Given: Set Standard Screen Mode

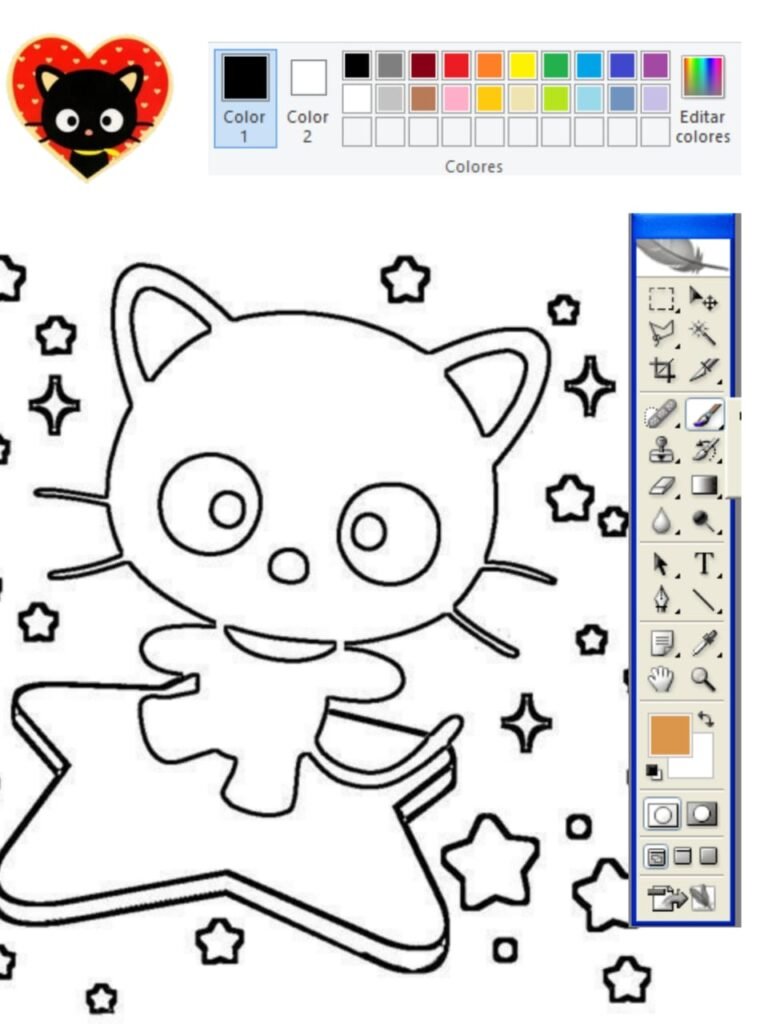Looking at the screenshot, I should coord(656,856).
